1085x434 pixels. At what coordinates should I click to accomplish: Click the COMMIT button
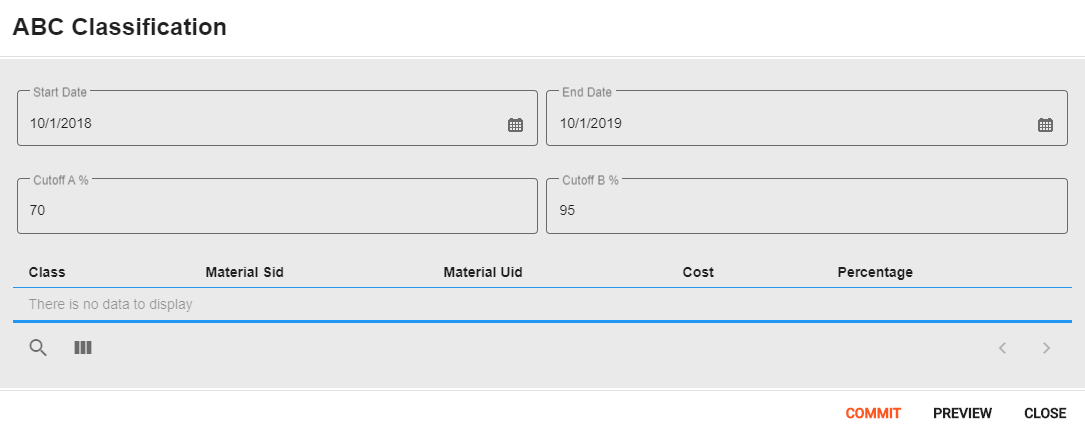point(873,413)
